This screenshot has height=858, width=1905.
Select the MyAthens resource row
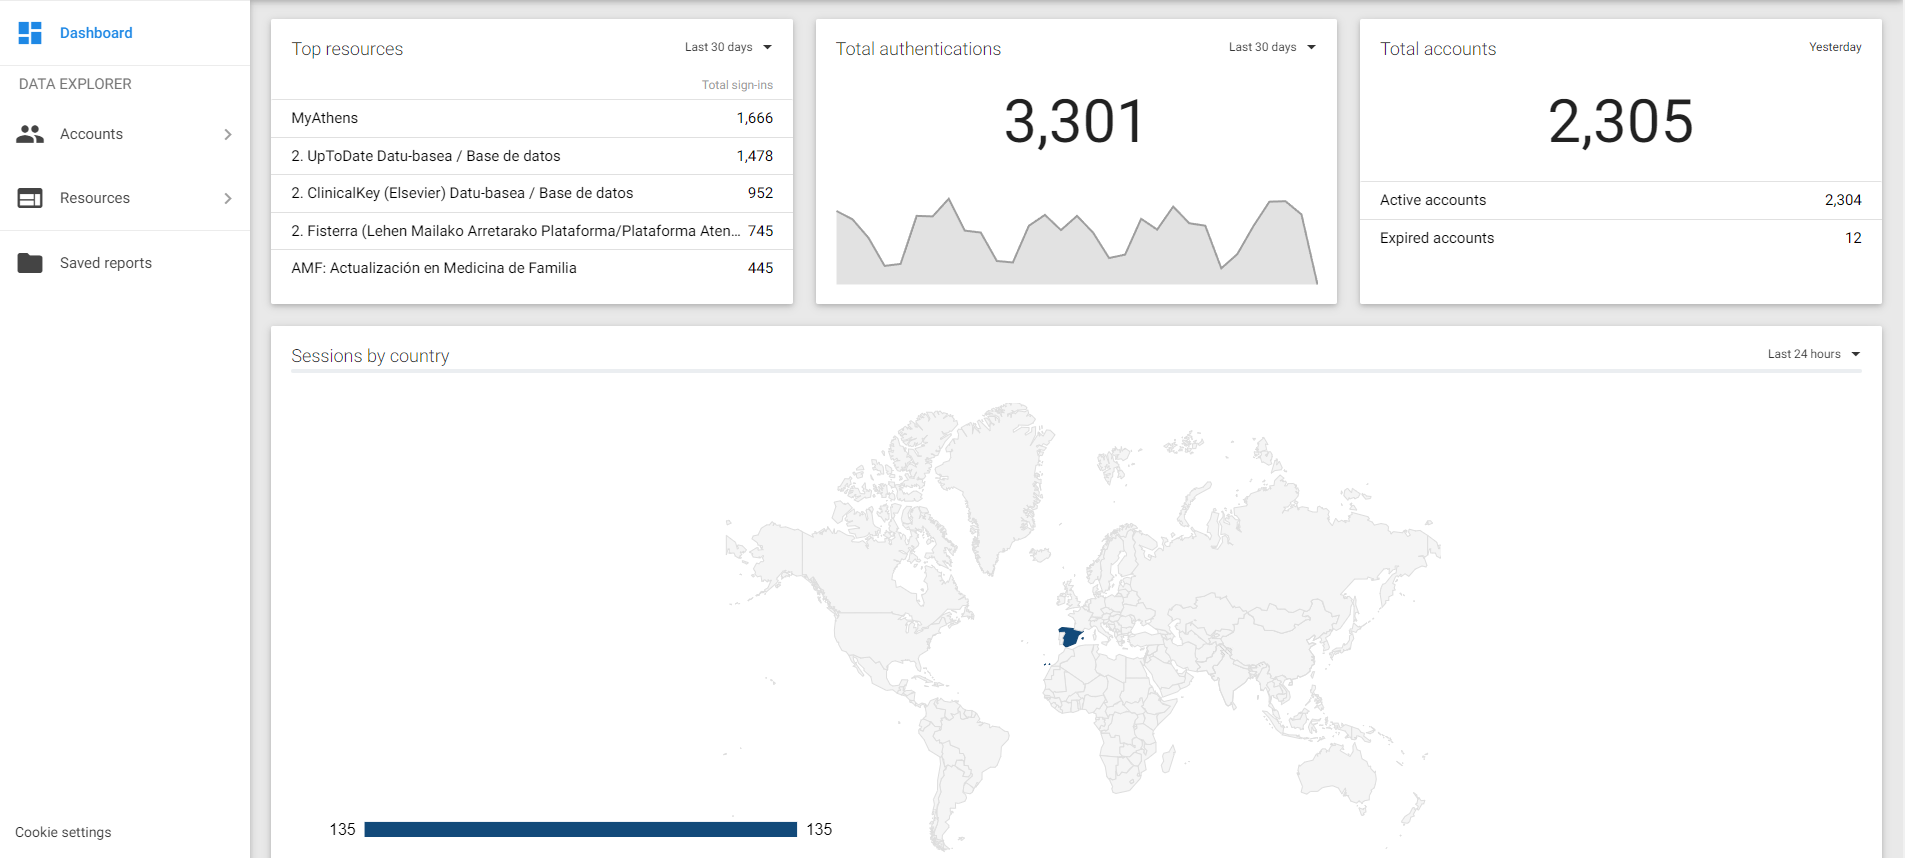coord(532,118)
